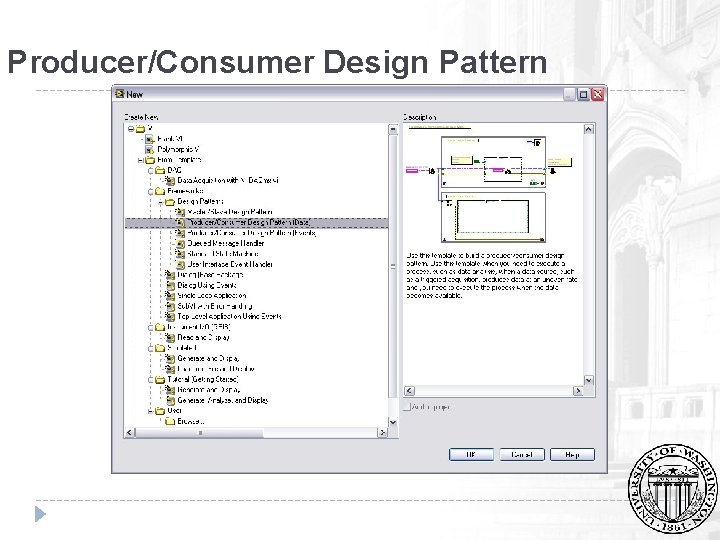Click Description pane scroll-left arrow
Image resolution: width=720 pixels, height=540 pixels.
tap(410, 391)
